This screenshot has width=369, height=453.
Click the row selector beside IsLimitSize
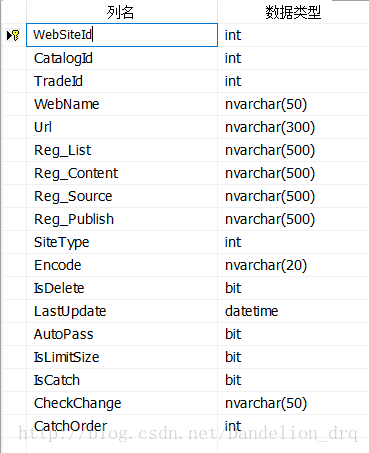(x=14, y=357)
